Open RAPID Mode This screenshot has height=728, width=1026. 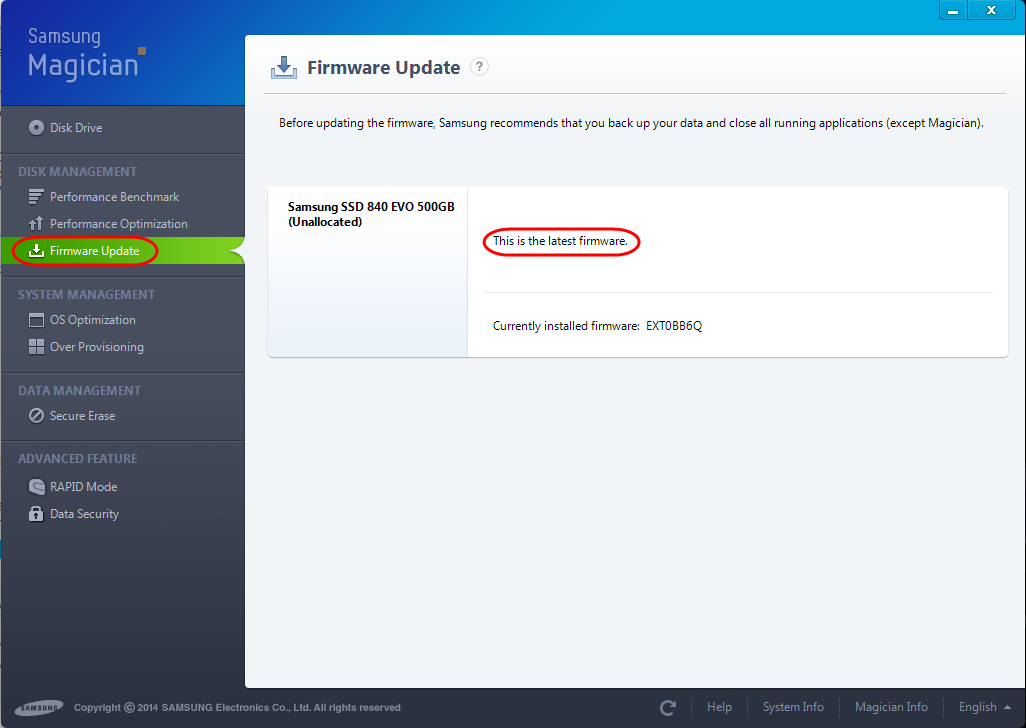pos(84,487)
